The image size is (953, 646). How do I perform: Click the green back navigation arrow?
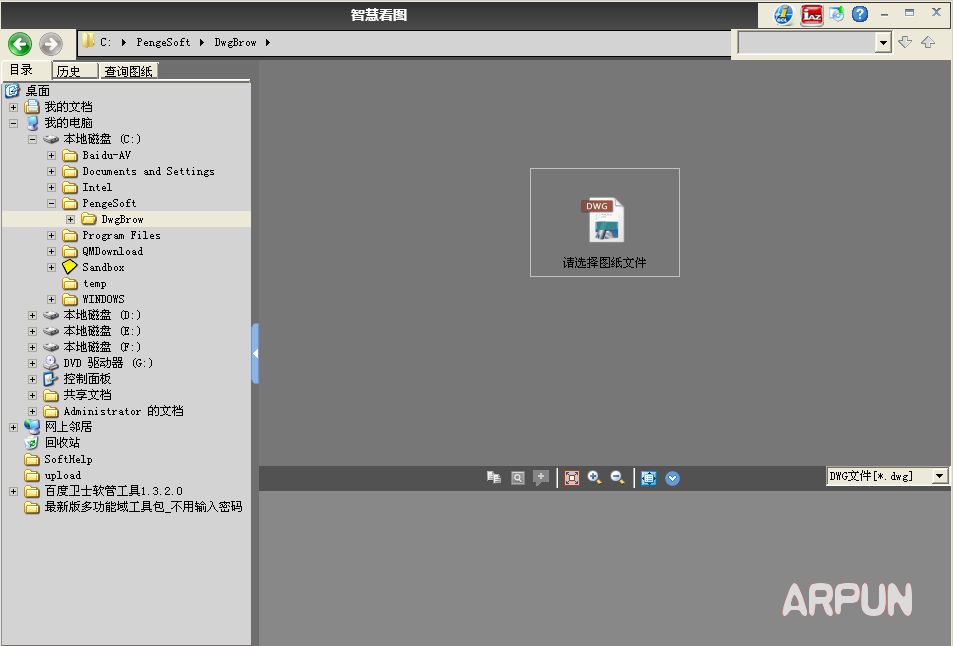[20, 44]
